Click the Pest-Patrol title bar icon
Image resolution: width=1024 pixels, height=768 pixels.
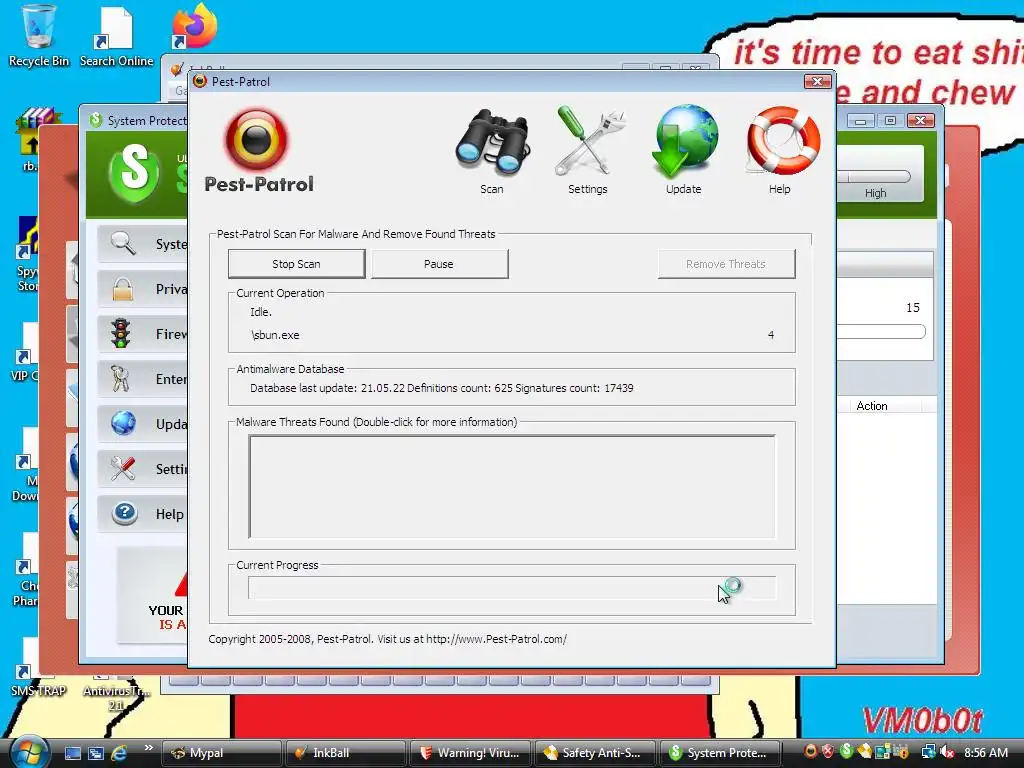(x=200, y=81)
